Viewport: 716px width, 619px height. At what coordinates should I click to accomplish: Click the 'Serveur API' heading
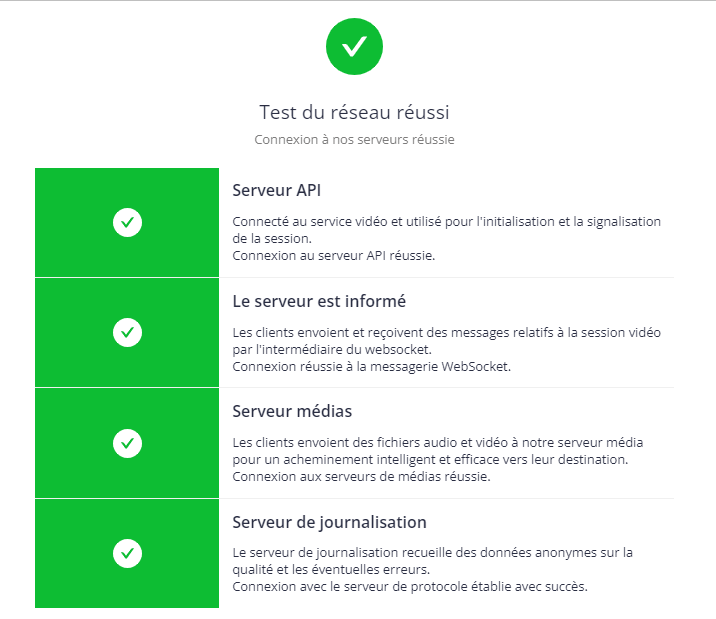[277, 190]
